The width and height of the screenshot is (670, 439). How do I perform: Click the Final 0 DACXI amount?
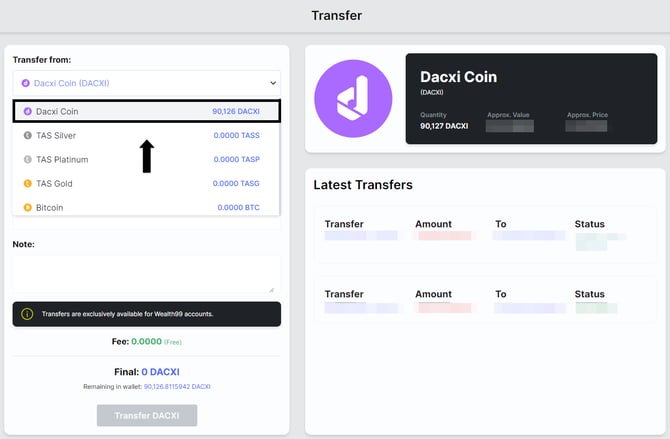(x=160, y=372)
